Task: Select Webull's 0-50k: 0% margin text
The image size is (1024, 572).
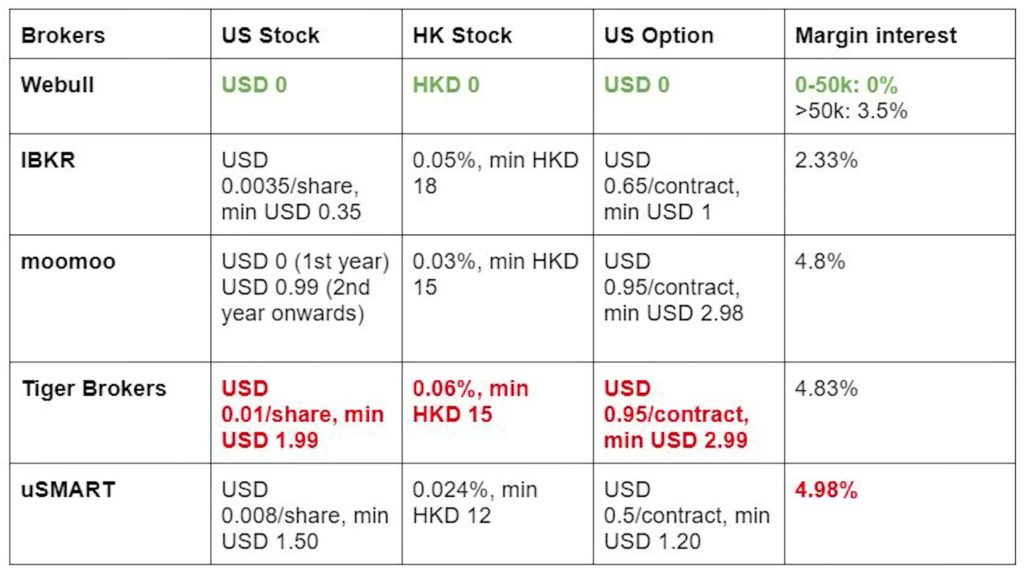Action: click(846, 86)
